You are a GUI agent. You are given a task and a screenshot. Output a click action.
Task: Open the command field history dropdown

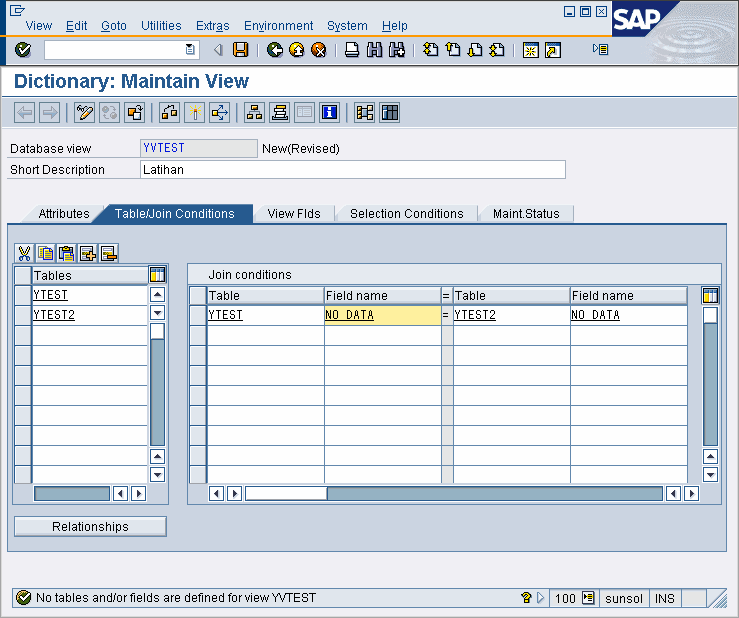tap(190, 49)
